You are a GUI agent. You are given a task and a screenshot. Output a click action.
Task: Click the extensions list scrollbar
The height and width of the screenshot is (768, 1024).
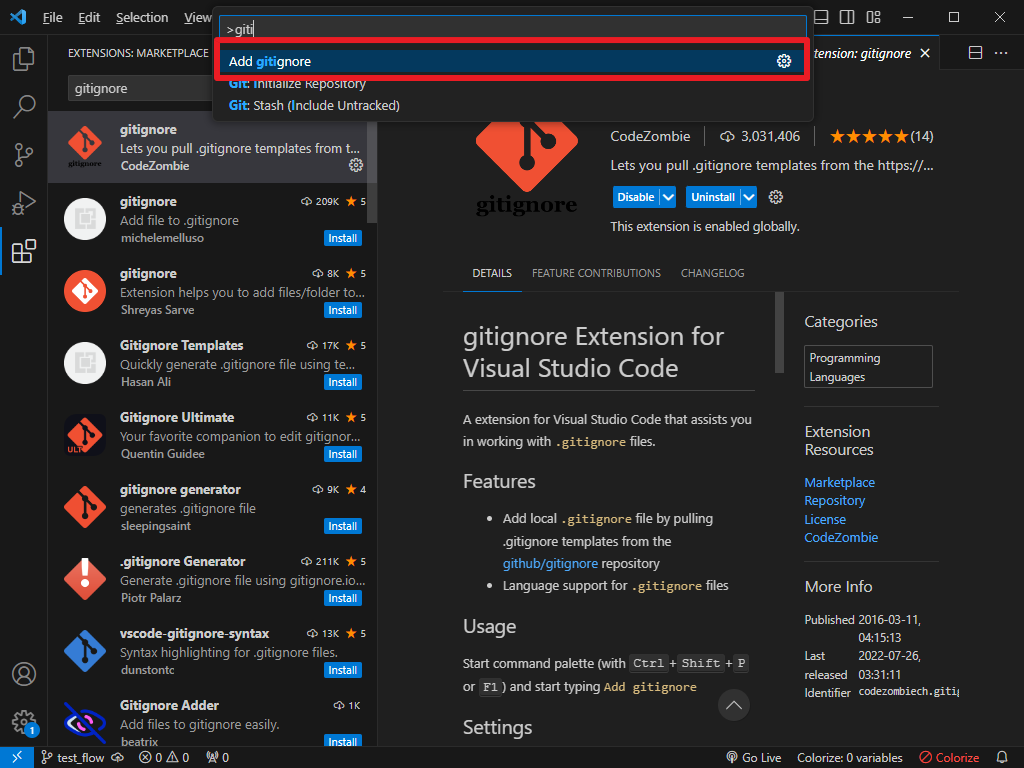click(372, 172)
